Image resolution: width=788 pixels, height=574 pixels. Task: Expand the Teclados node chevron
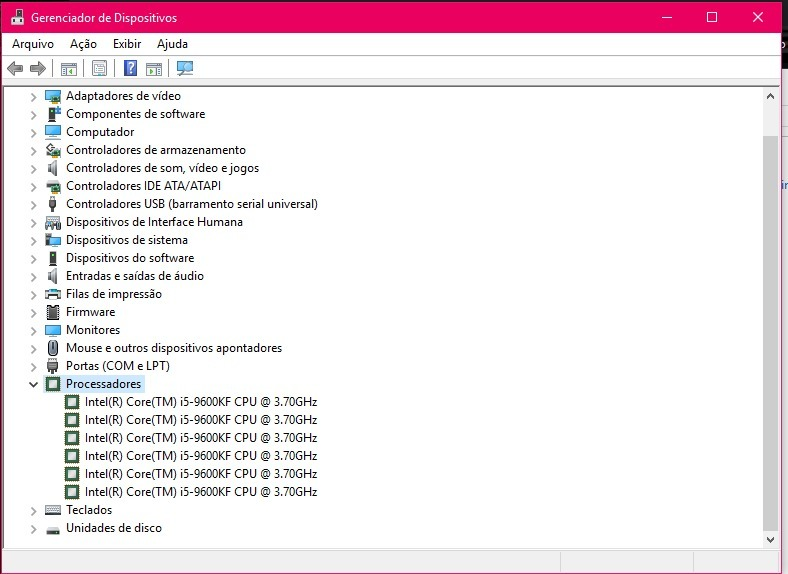(33, 511)
